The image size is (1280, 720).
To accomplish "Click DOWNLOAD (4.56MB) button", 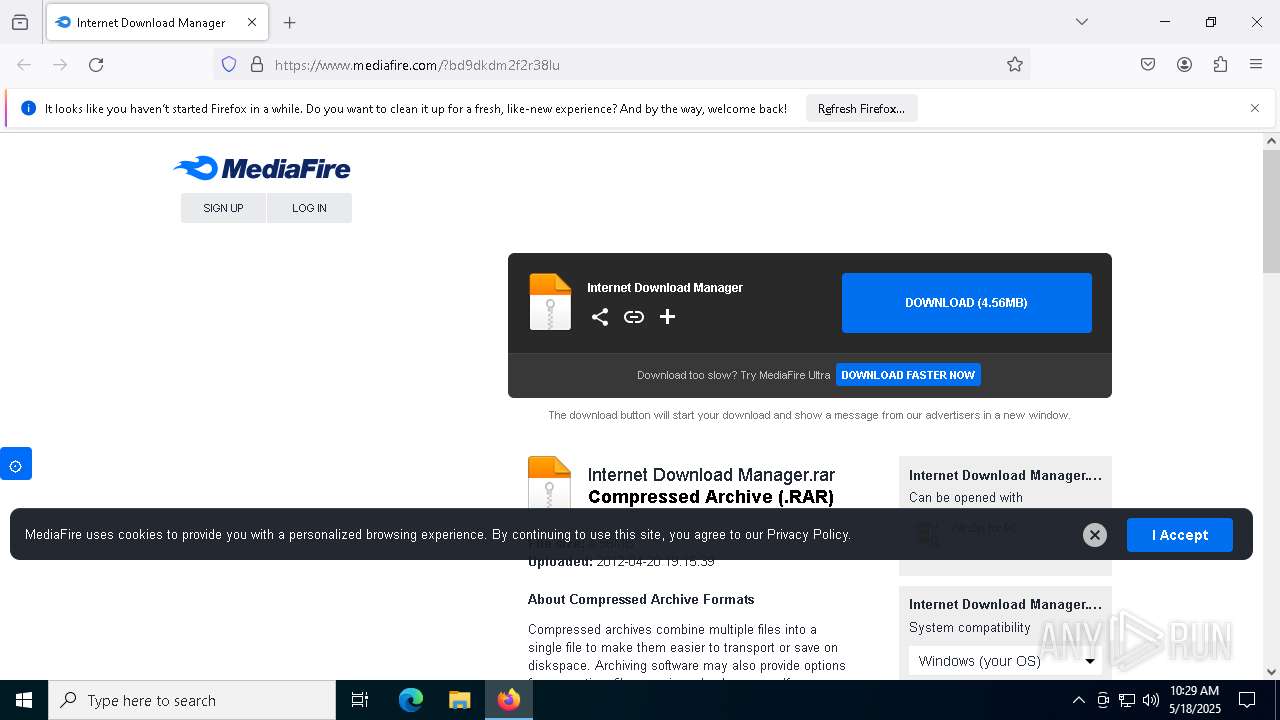I will [967, 303].
